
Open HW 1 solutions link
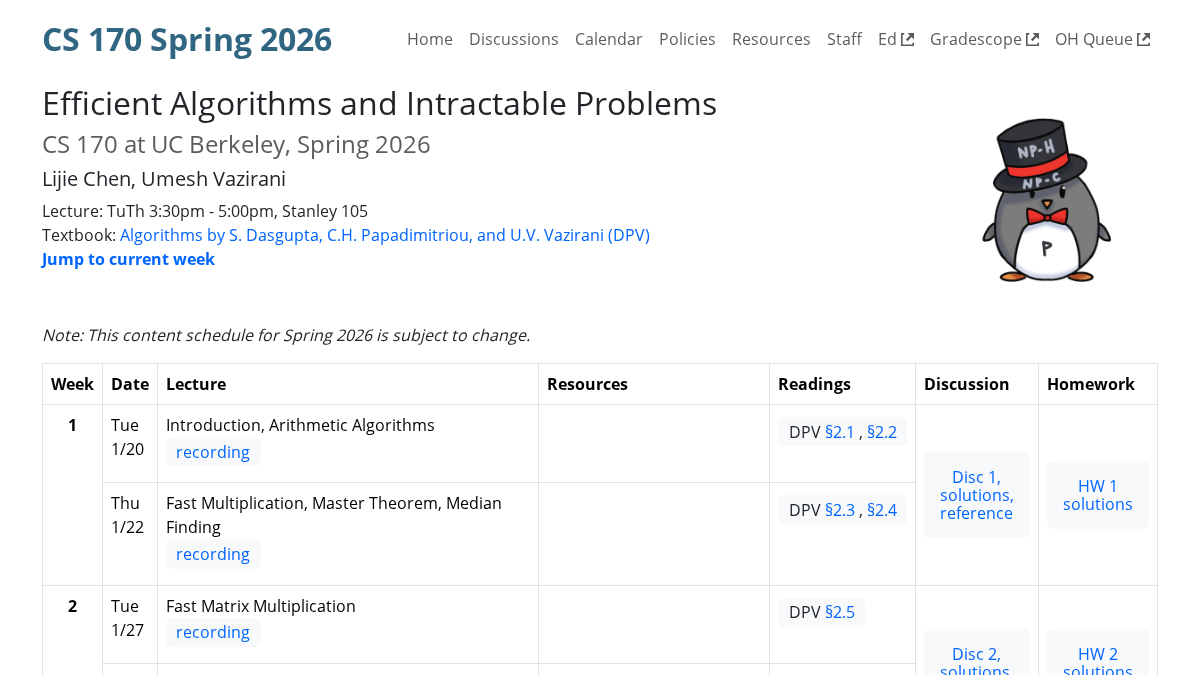pos(1098,504)
